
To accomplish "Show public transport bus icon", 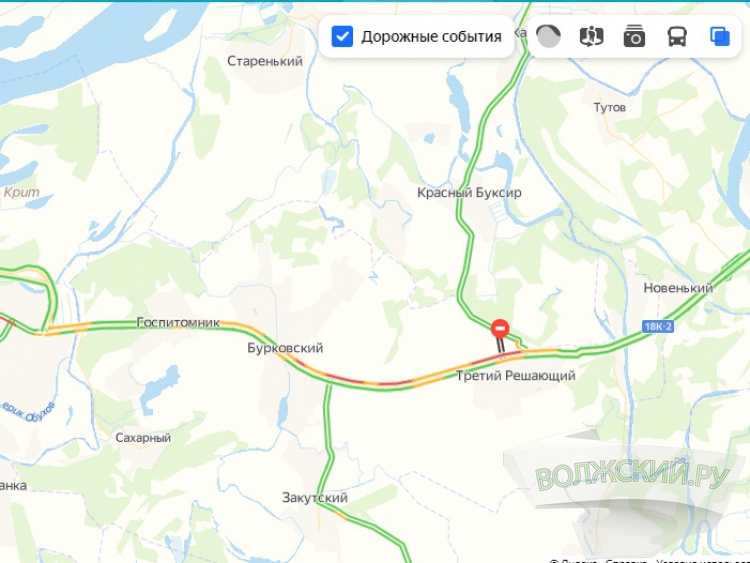I will (x=677, y=36).
